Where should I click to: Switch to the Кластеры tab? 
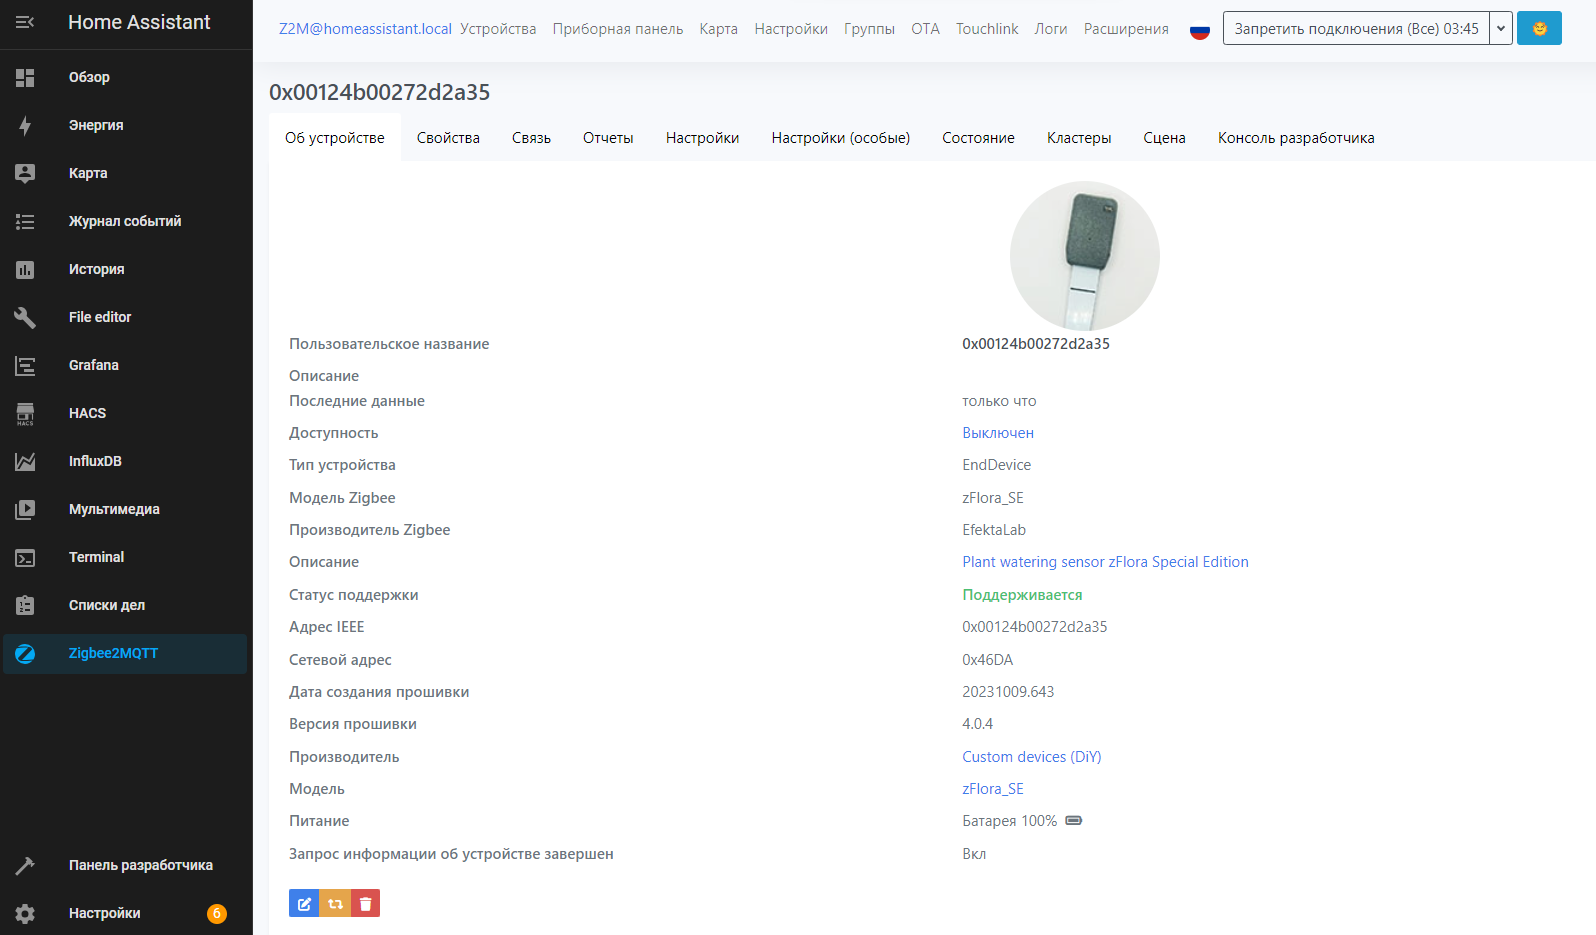1078,138
